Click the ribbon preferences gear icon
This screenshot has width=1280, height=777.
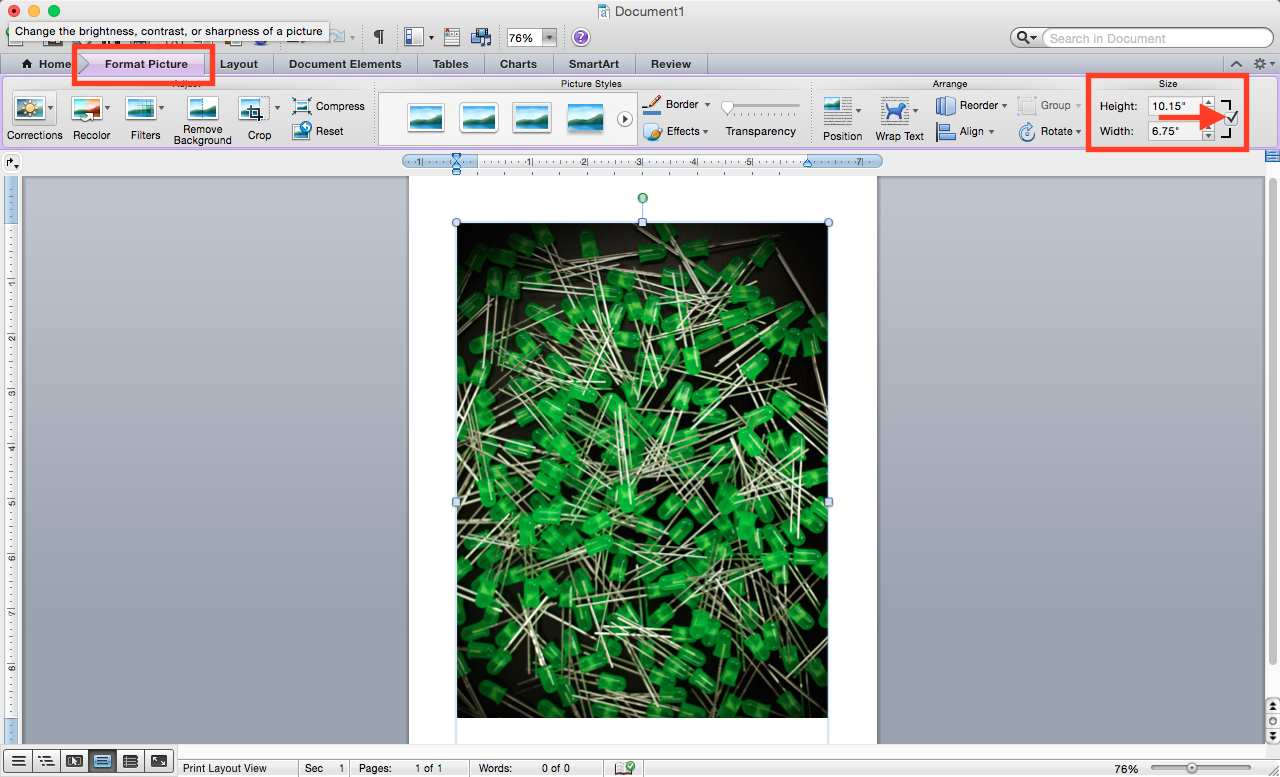click(1260, 64)
